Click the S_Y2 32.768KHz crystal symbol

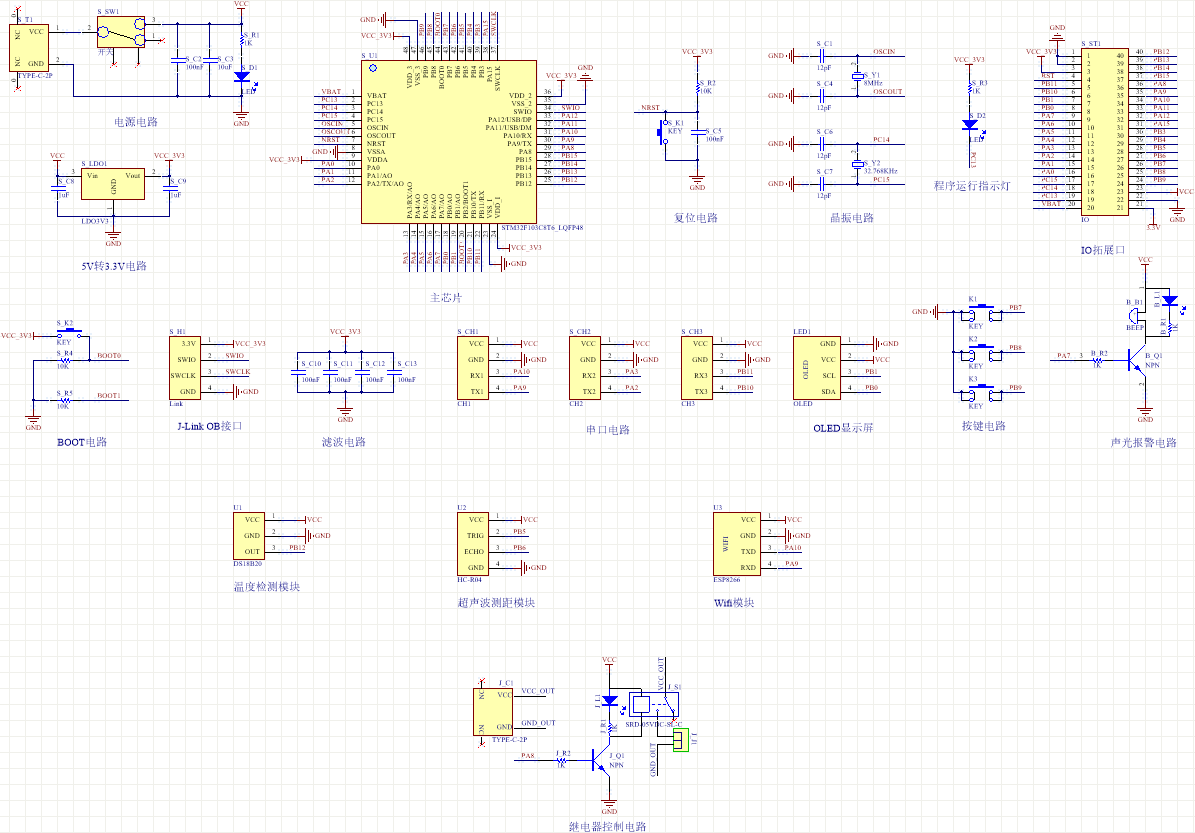tap(857, 164)
